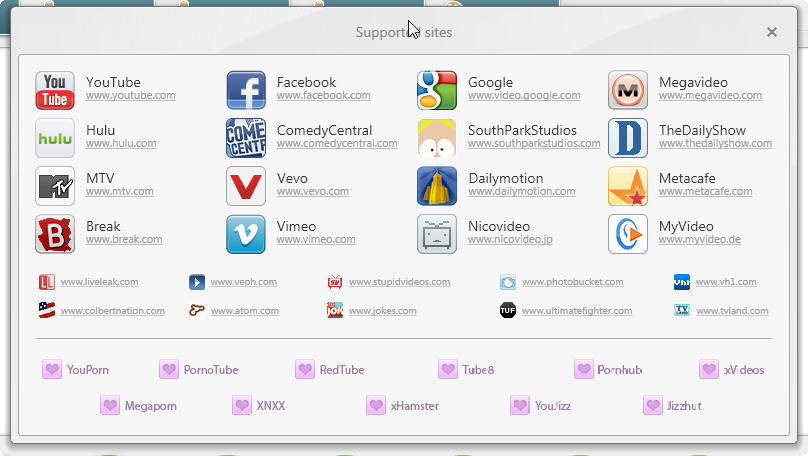Open www.stupidvideos.com link
Screen dimensions: 808x456
399,282
